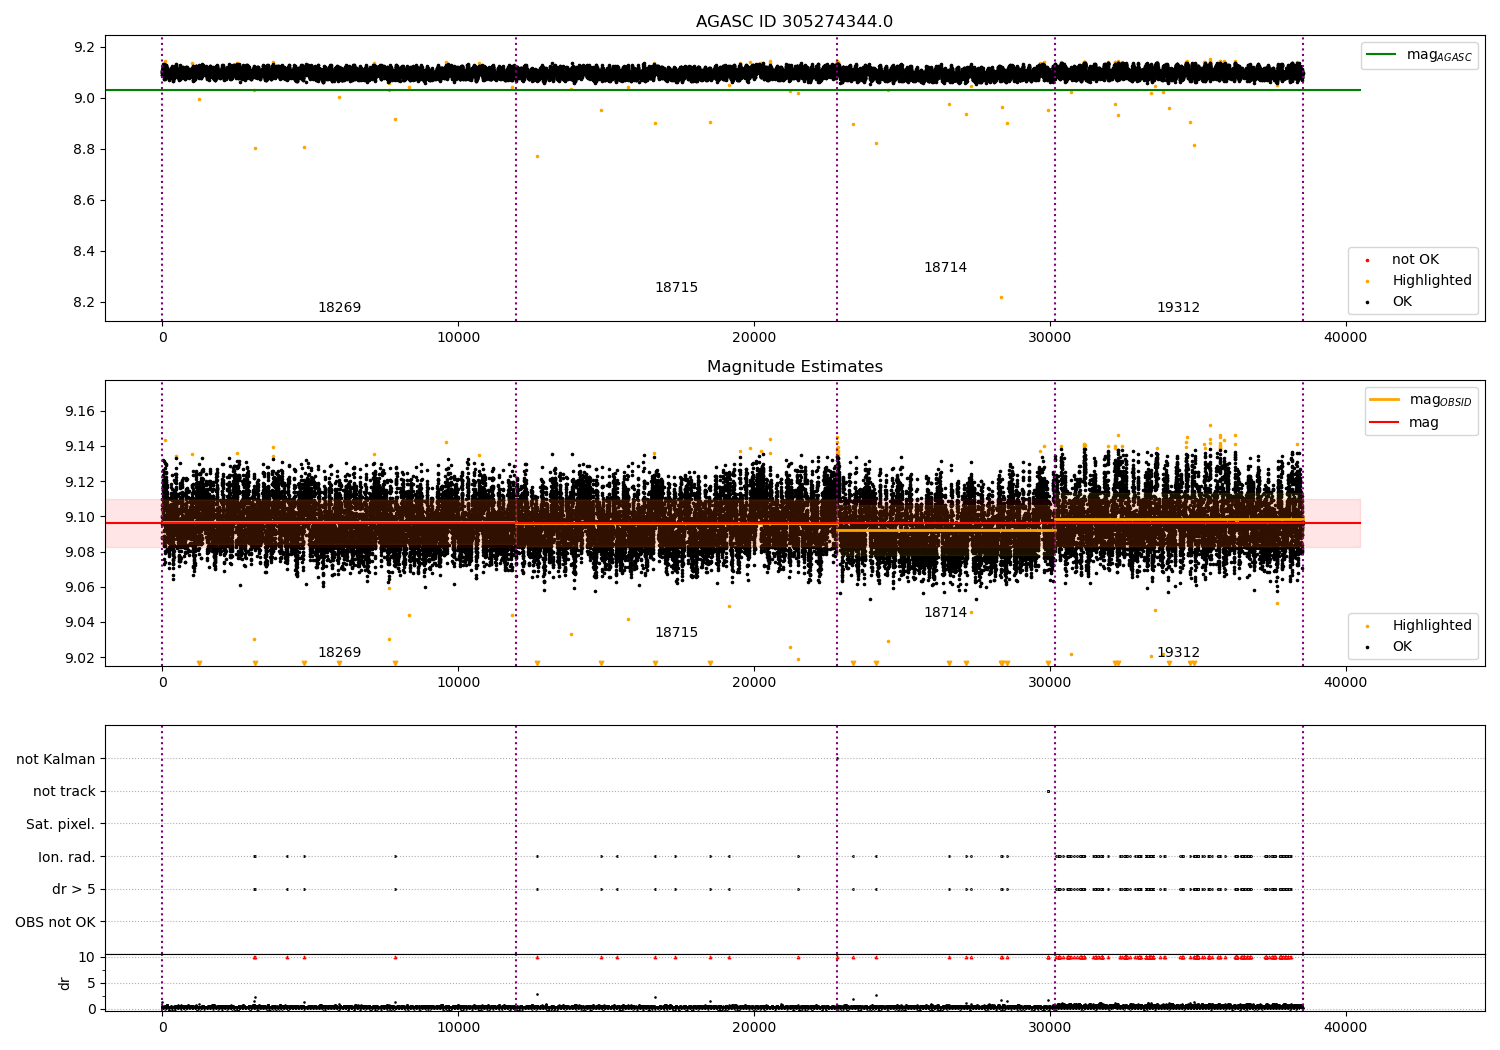Click the 'mag' legend label in middle plot
The height and width of the screenshot is (1050, 1500).
(x=1424, y=422)
